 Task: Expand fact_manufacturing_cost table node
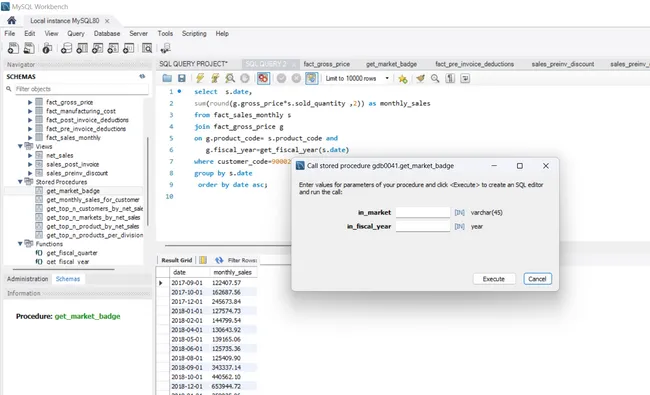point(30,111)
